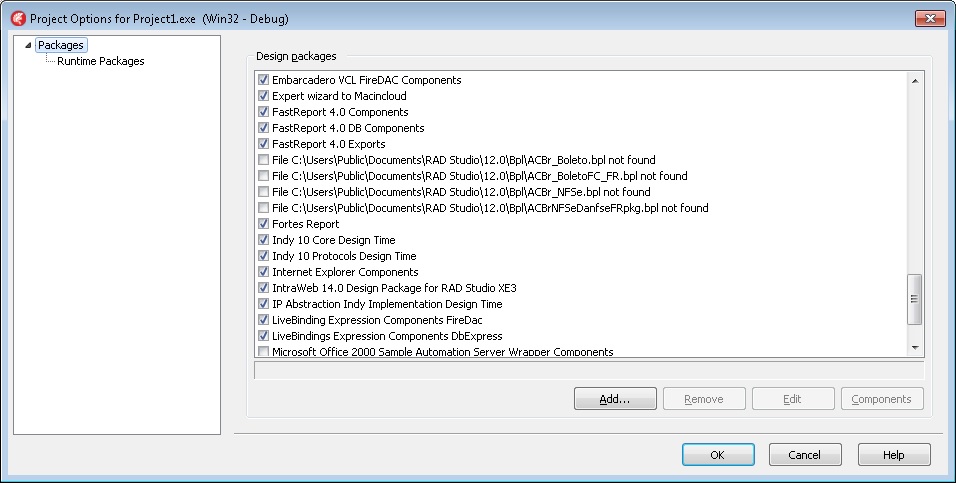Viewport: 956px width, 483px height.
Task: Click the list scroll up arrow
Action: tap(915, 80)
